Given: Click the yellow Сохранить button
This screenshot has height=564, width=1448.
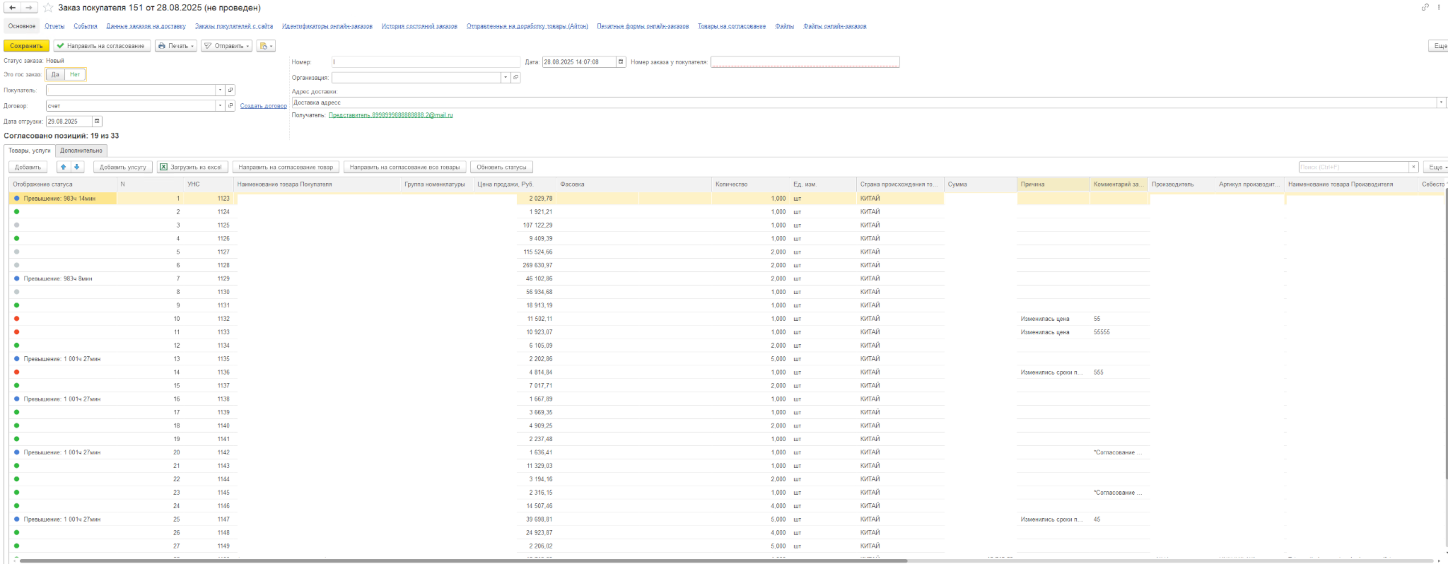Looking at the screenshot, I should pos(26,46).
